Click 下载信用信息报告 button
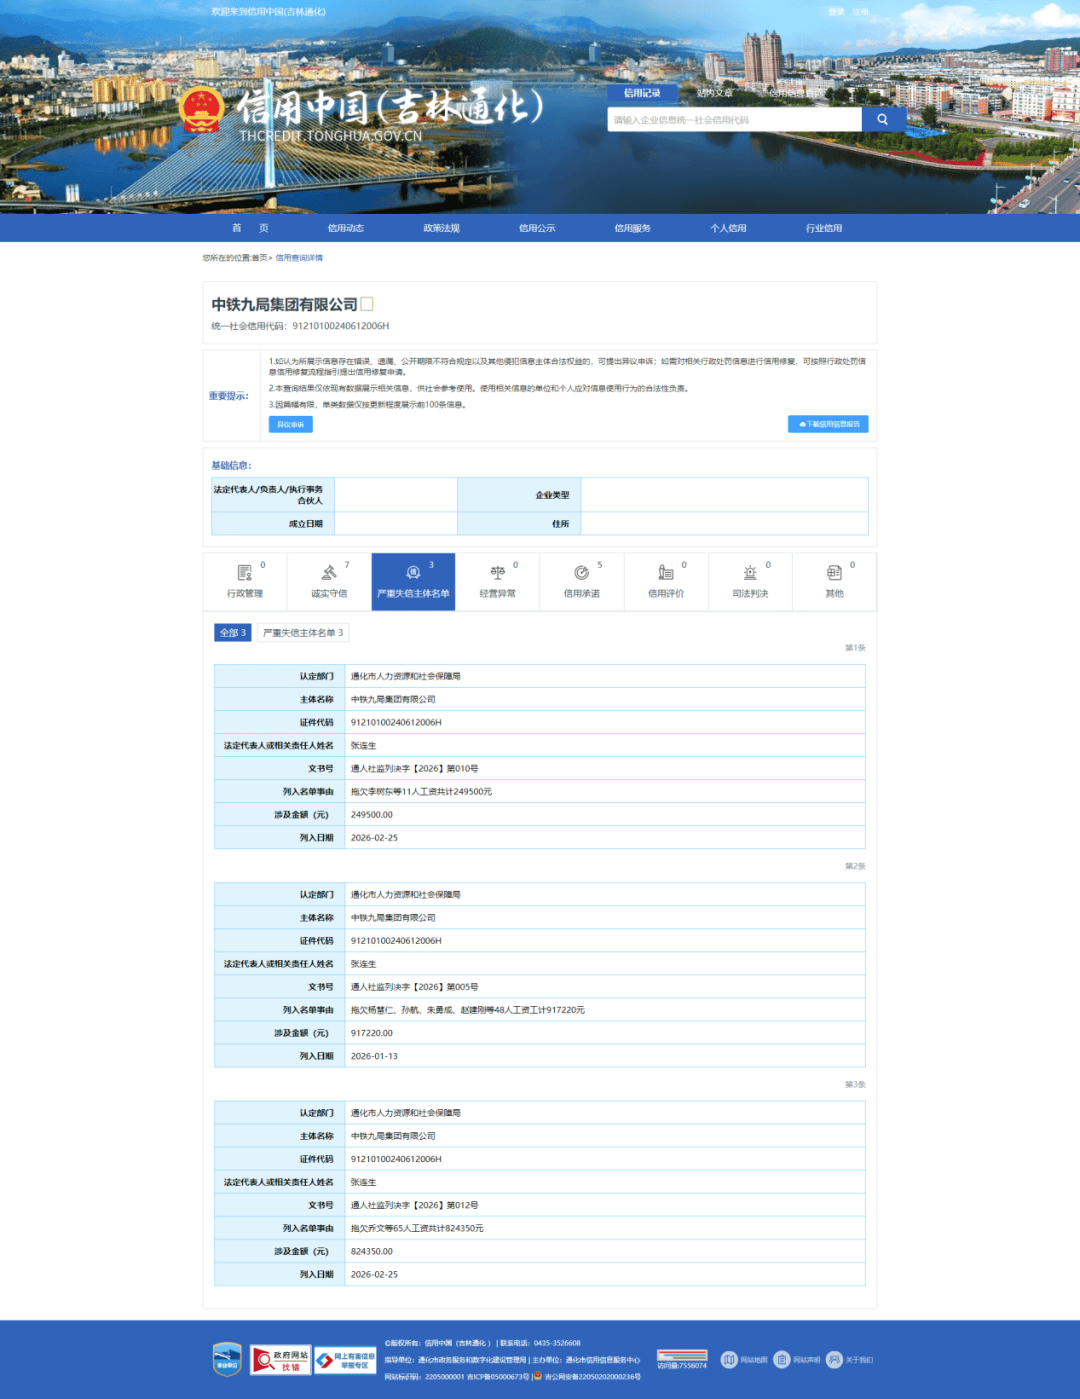Screen dimensions: 1080x1399 pos(828,424)
